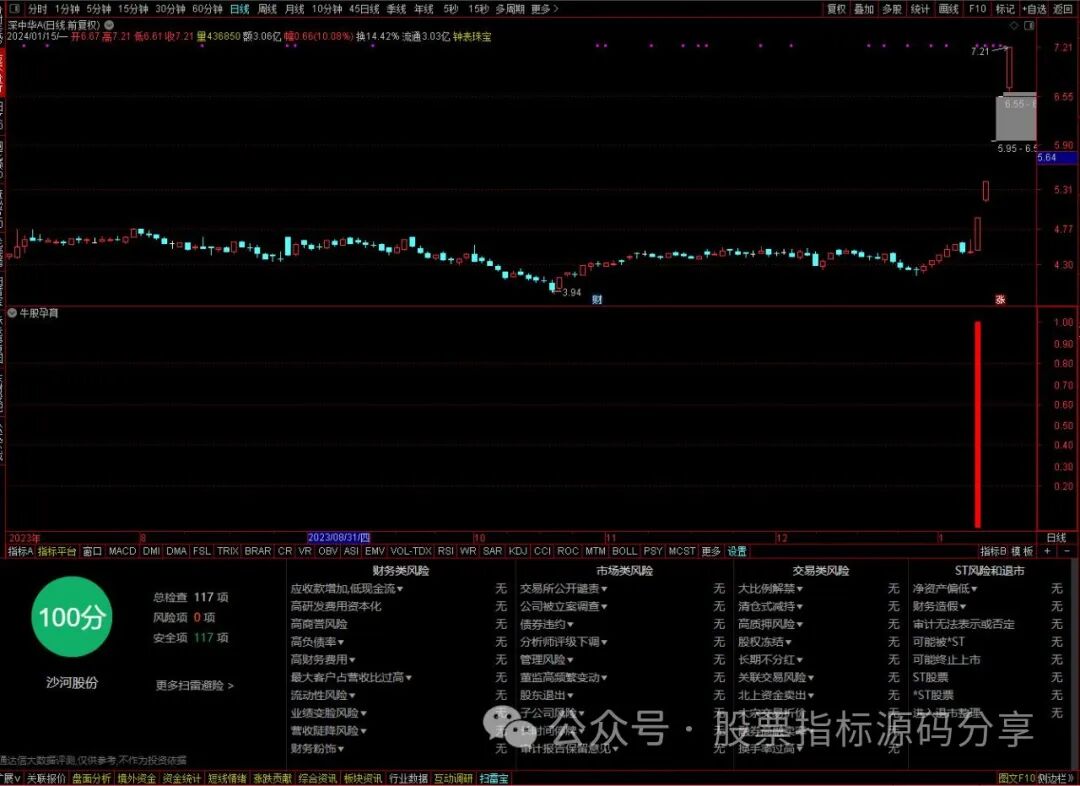Image resolution: width=1080 pixels, height=786 pixels.
Task: Select the BOLL indicator
Action: (x=625, y=551)
